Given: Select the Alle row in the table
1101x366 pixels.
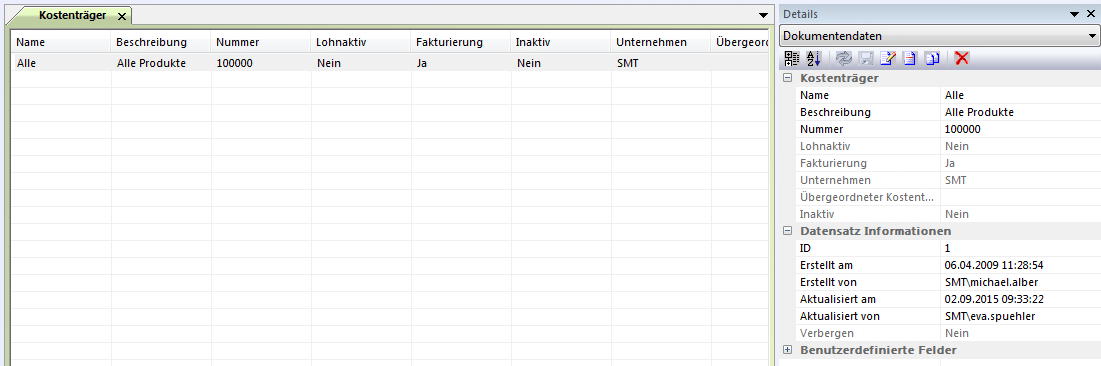Looking at the screenshot, I should point(388,63).
